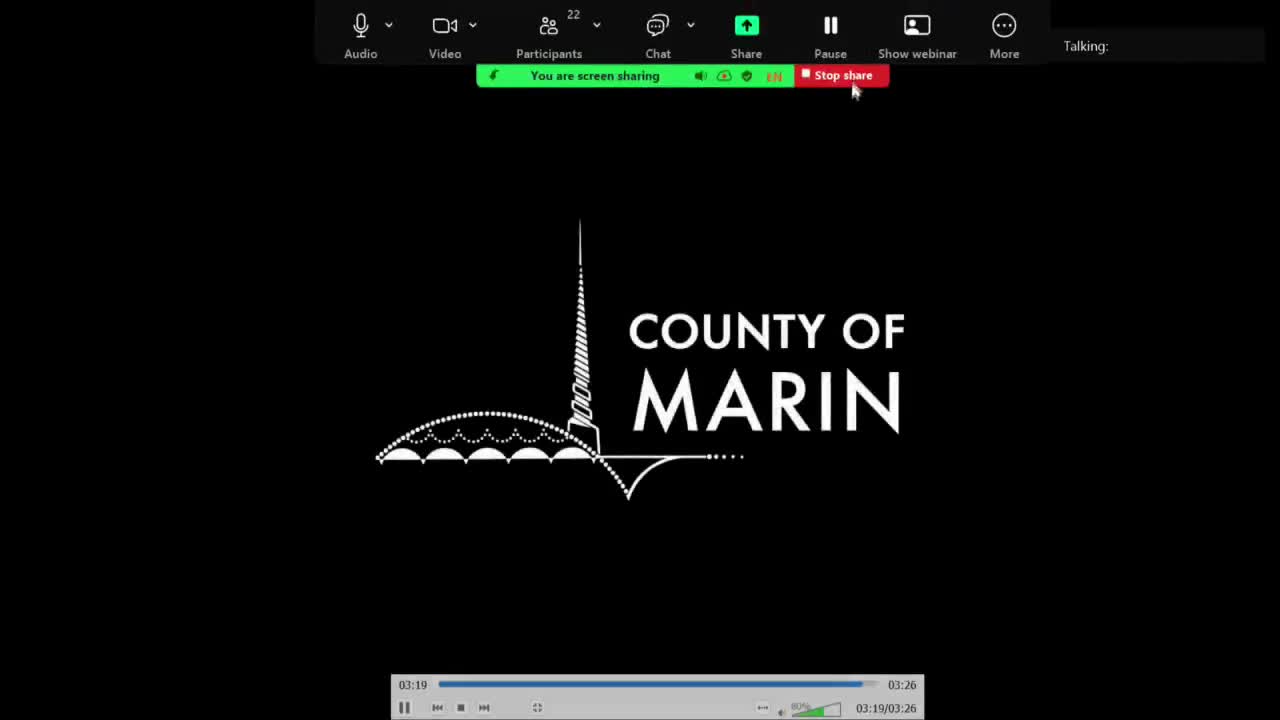Click the "You are screen sharing" label
Image resolution: width=1280 pixels, height=720 pixels.
[x=595, y=76]
